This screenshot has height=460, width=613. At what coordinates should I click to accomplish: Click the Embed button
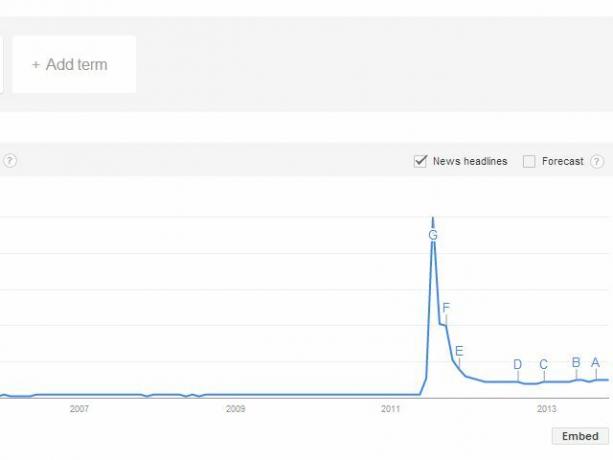coord(580,436)
